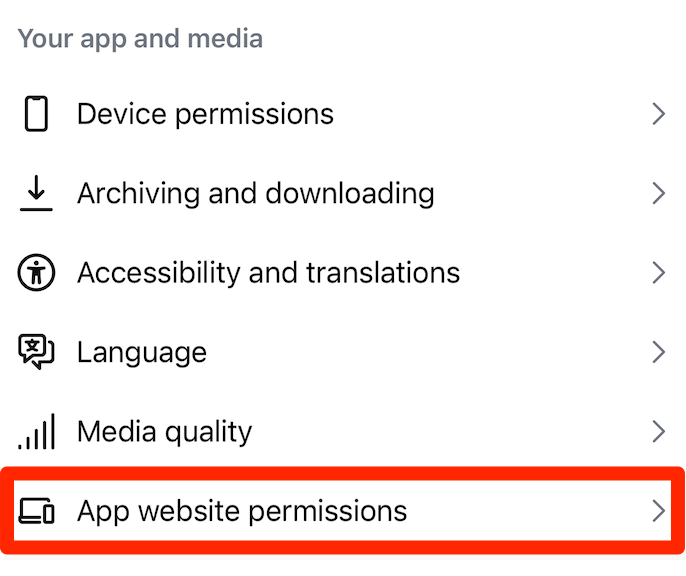Screen dimensions: 686x576
Task: Tap the phone icon for Device permissions
Action: (x=36, y=114)
